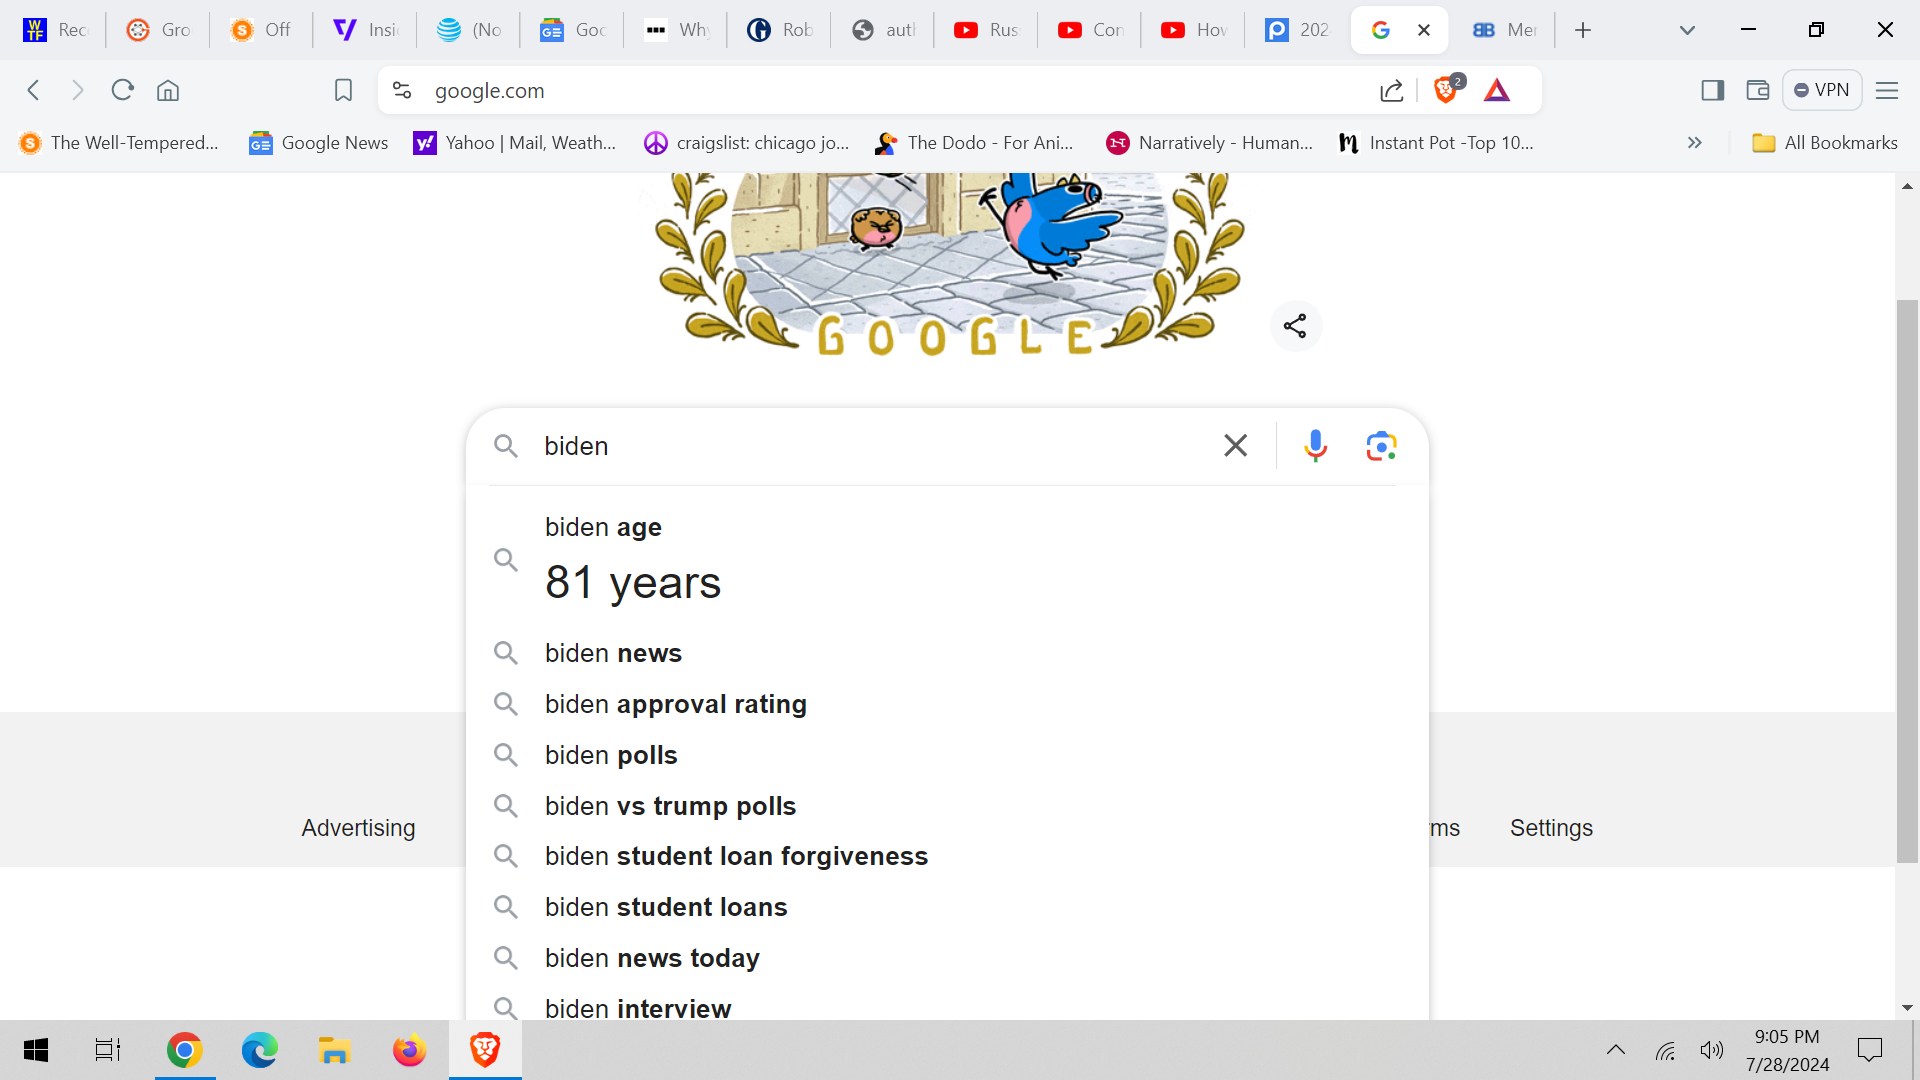The height and width of the screenshot is (1080, 1920).
Task: Expand hidden bookmarks chevron
Action: [1695, 143]
